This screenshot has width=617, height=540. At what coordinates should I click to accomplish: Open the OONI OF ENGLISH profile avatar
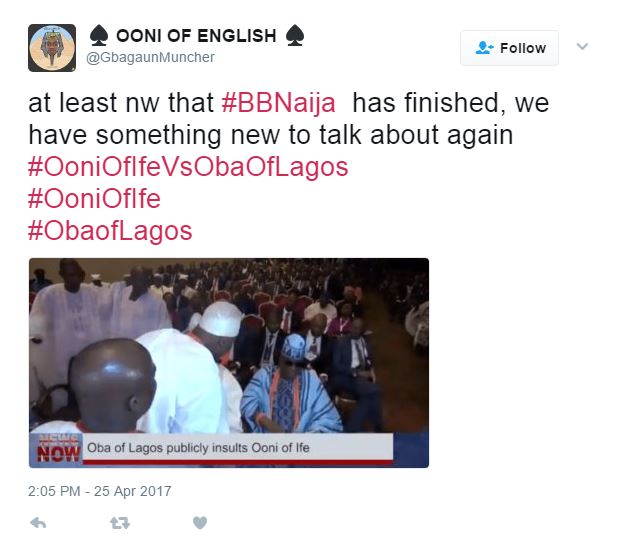tap(52, 48)
